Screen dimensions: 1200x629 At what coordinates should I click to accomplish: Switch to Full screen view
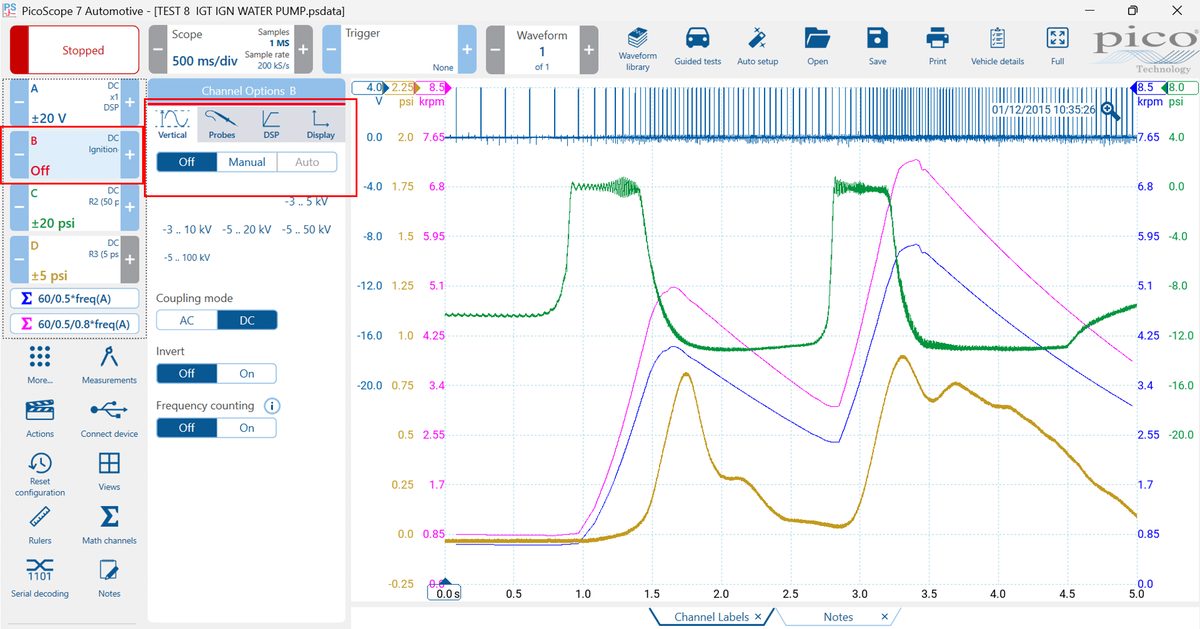pos(1057,47)
